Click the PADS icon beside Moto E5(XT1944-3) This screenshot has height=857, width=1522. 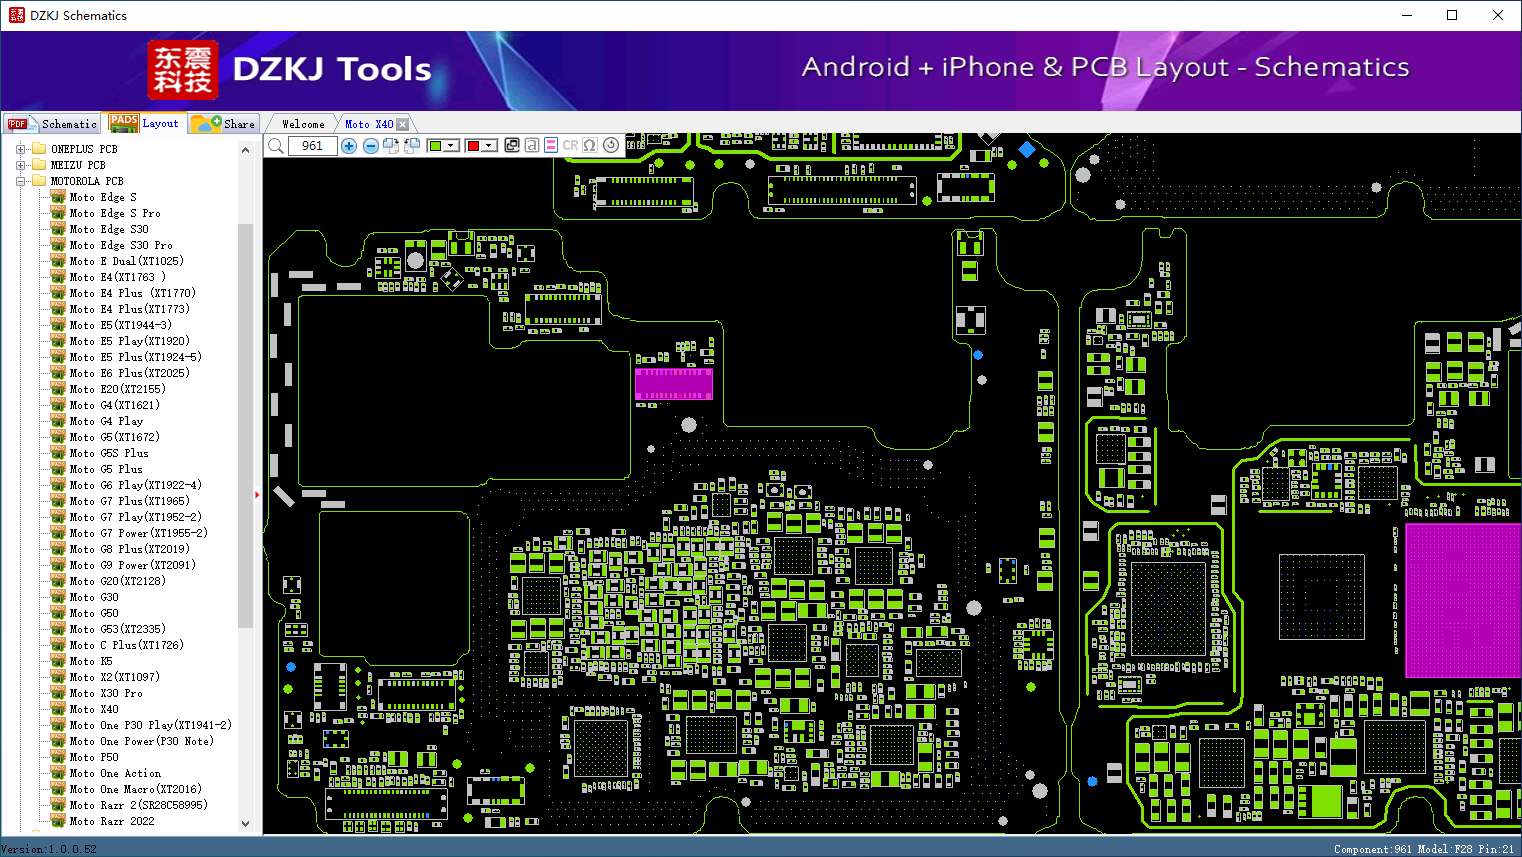click(x=58, y=325)
